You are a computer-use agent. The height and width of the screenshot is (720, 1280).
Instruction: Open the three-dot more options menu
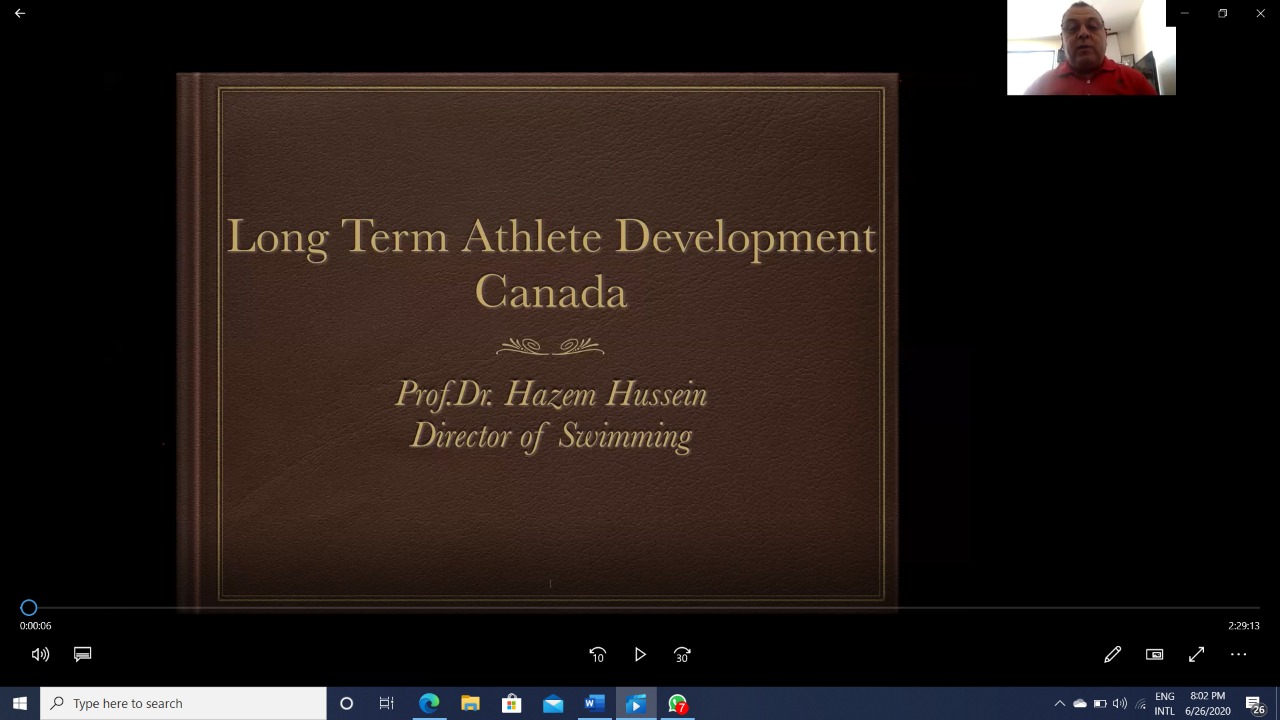(x=1238, y=654)
